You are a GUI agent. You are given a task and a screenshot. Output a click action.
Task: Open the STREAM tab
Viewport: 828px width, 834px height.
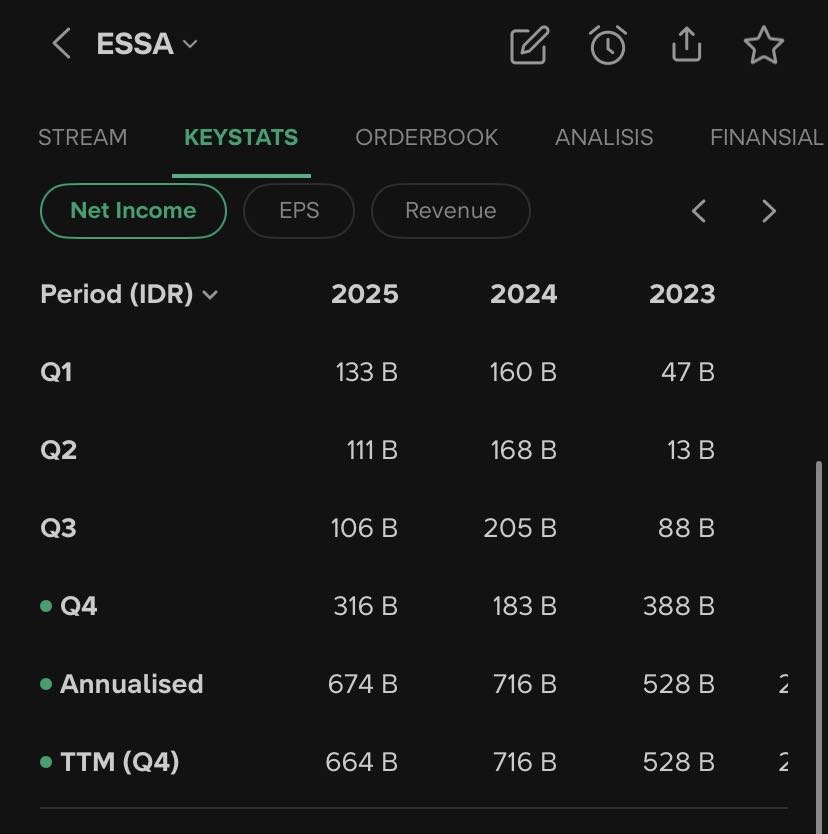click(82, 138)
